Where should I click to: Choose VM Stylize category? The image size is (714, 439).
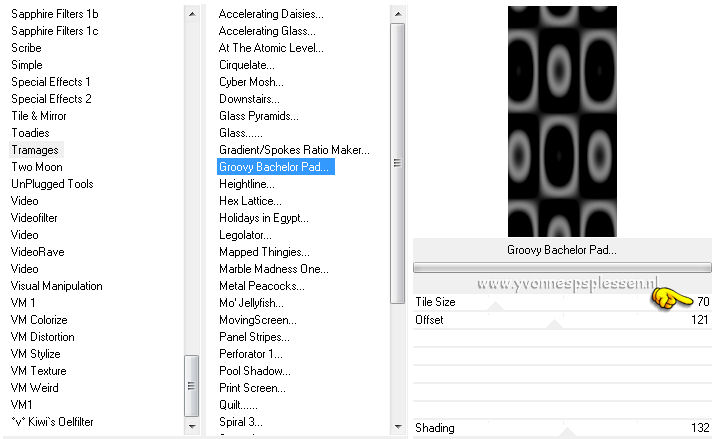pos(36,354)
